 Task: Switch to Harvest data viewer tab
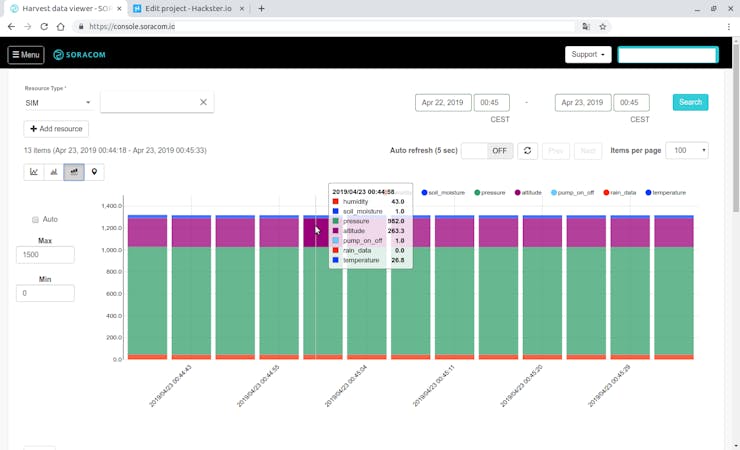[64, 8]
